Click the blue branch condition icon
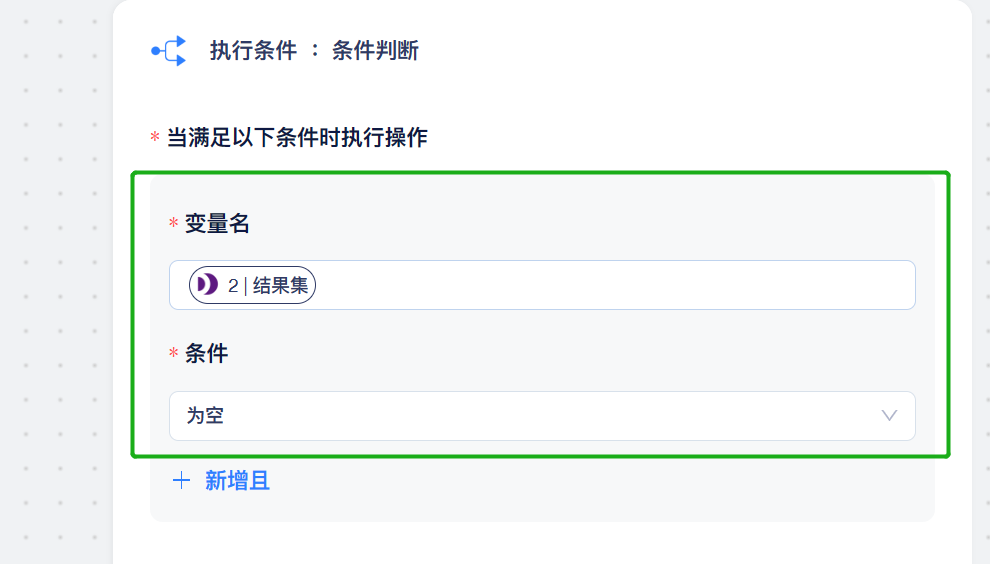The width and height of the screenshot is (990, 564). pyautogui.click(x=169, y=51)
